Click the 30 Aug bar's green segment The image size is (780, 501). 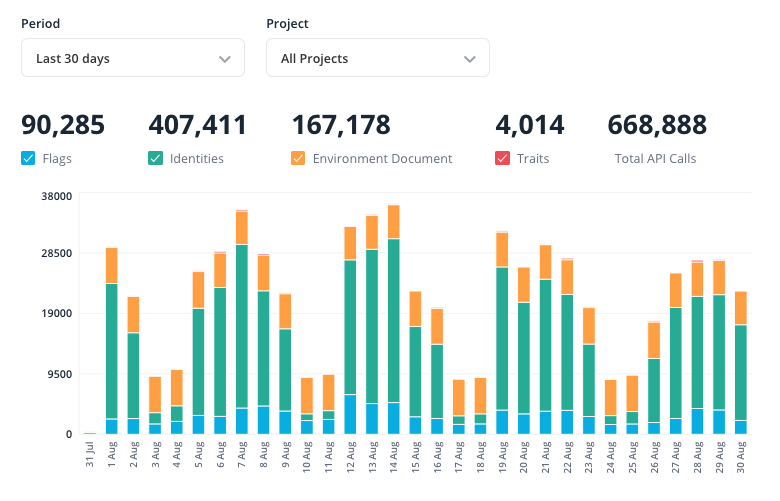741,372
